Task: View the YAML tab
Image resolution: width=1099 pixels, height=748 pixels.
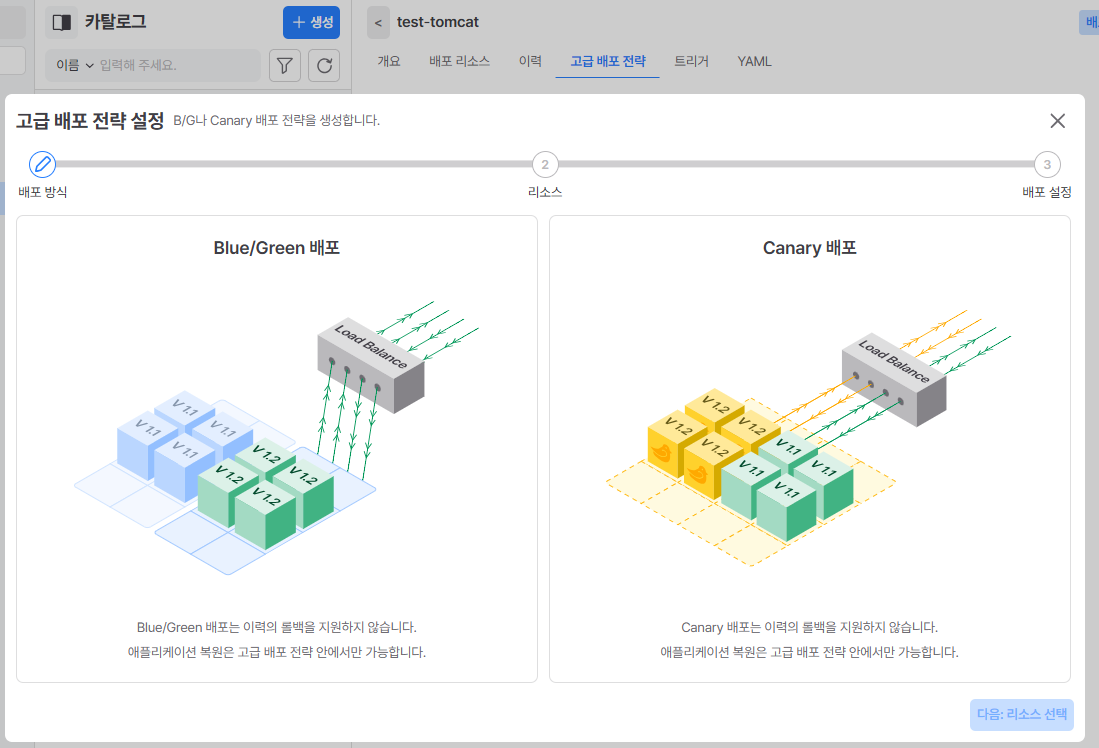Action: (x=754, y=62)
